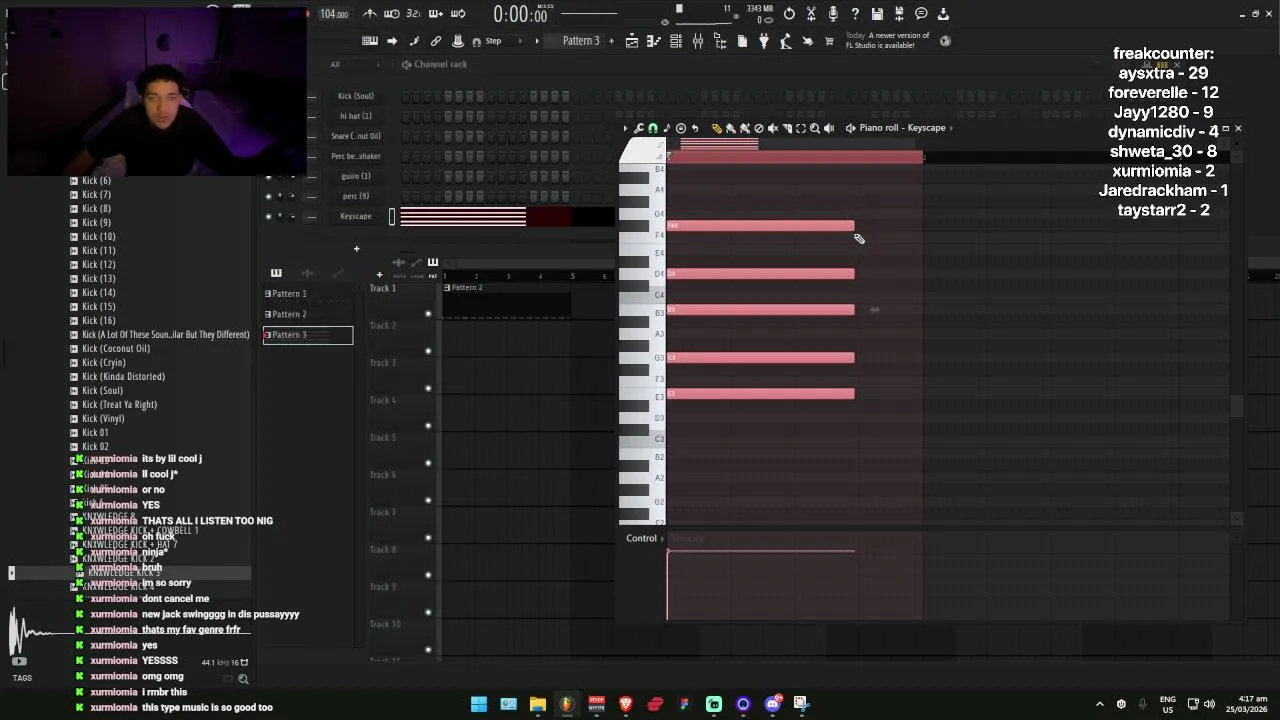Click the tempo 104.000 field
The image size is (1280, 720).
[x=334, y=14]
